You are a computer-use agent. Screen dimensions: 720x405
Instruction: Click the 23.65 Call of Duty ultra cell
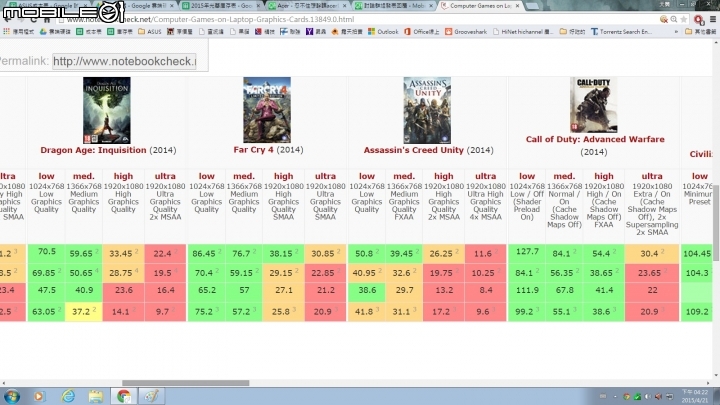click(652, 273)
